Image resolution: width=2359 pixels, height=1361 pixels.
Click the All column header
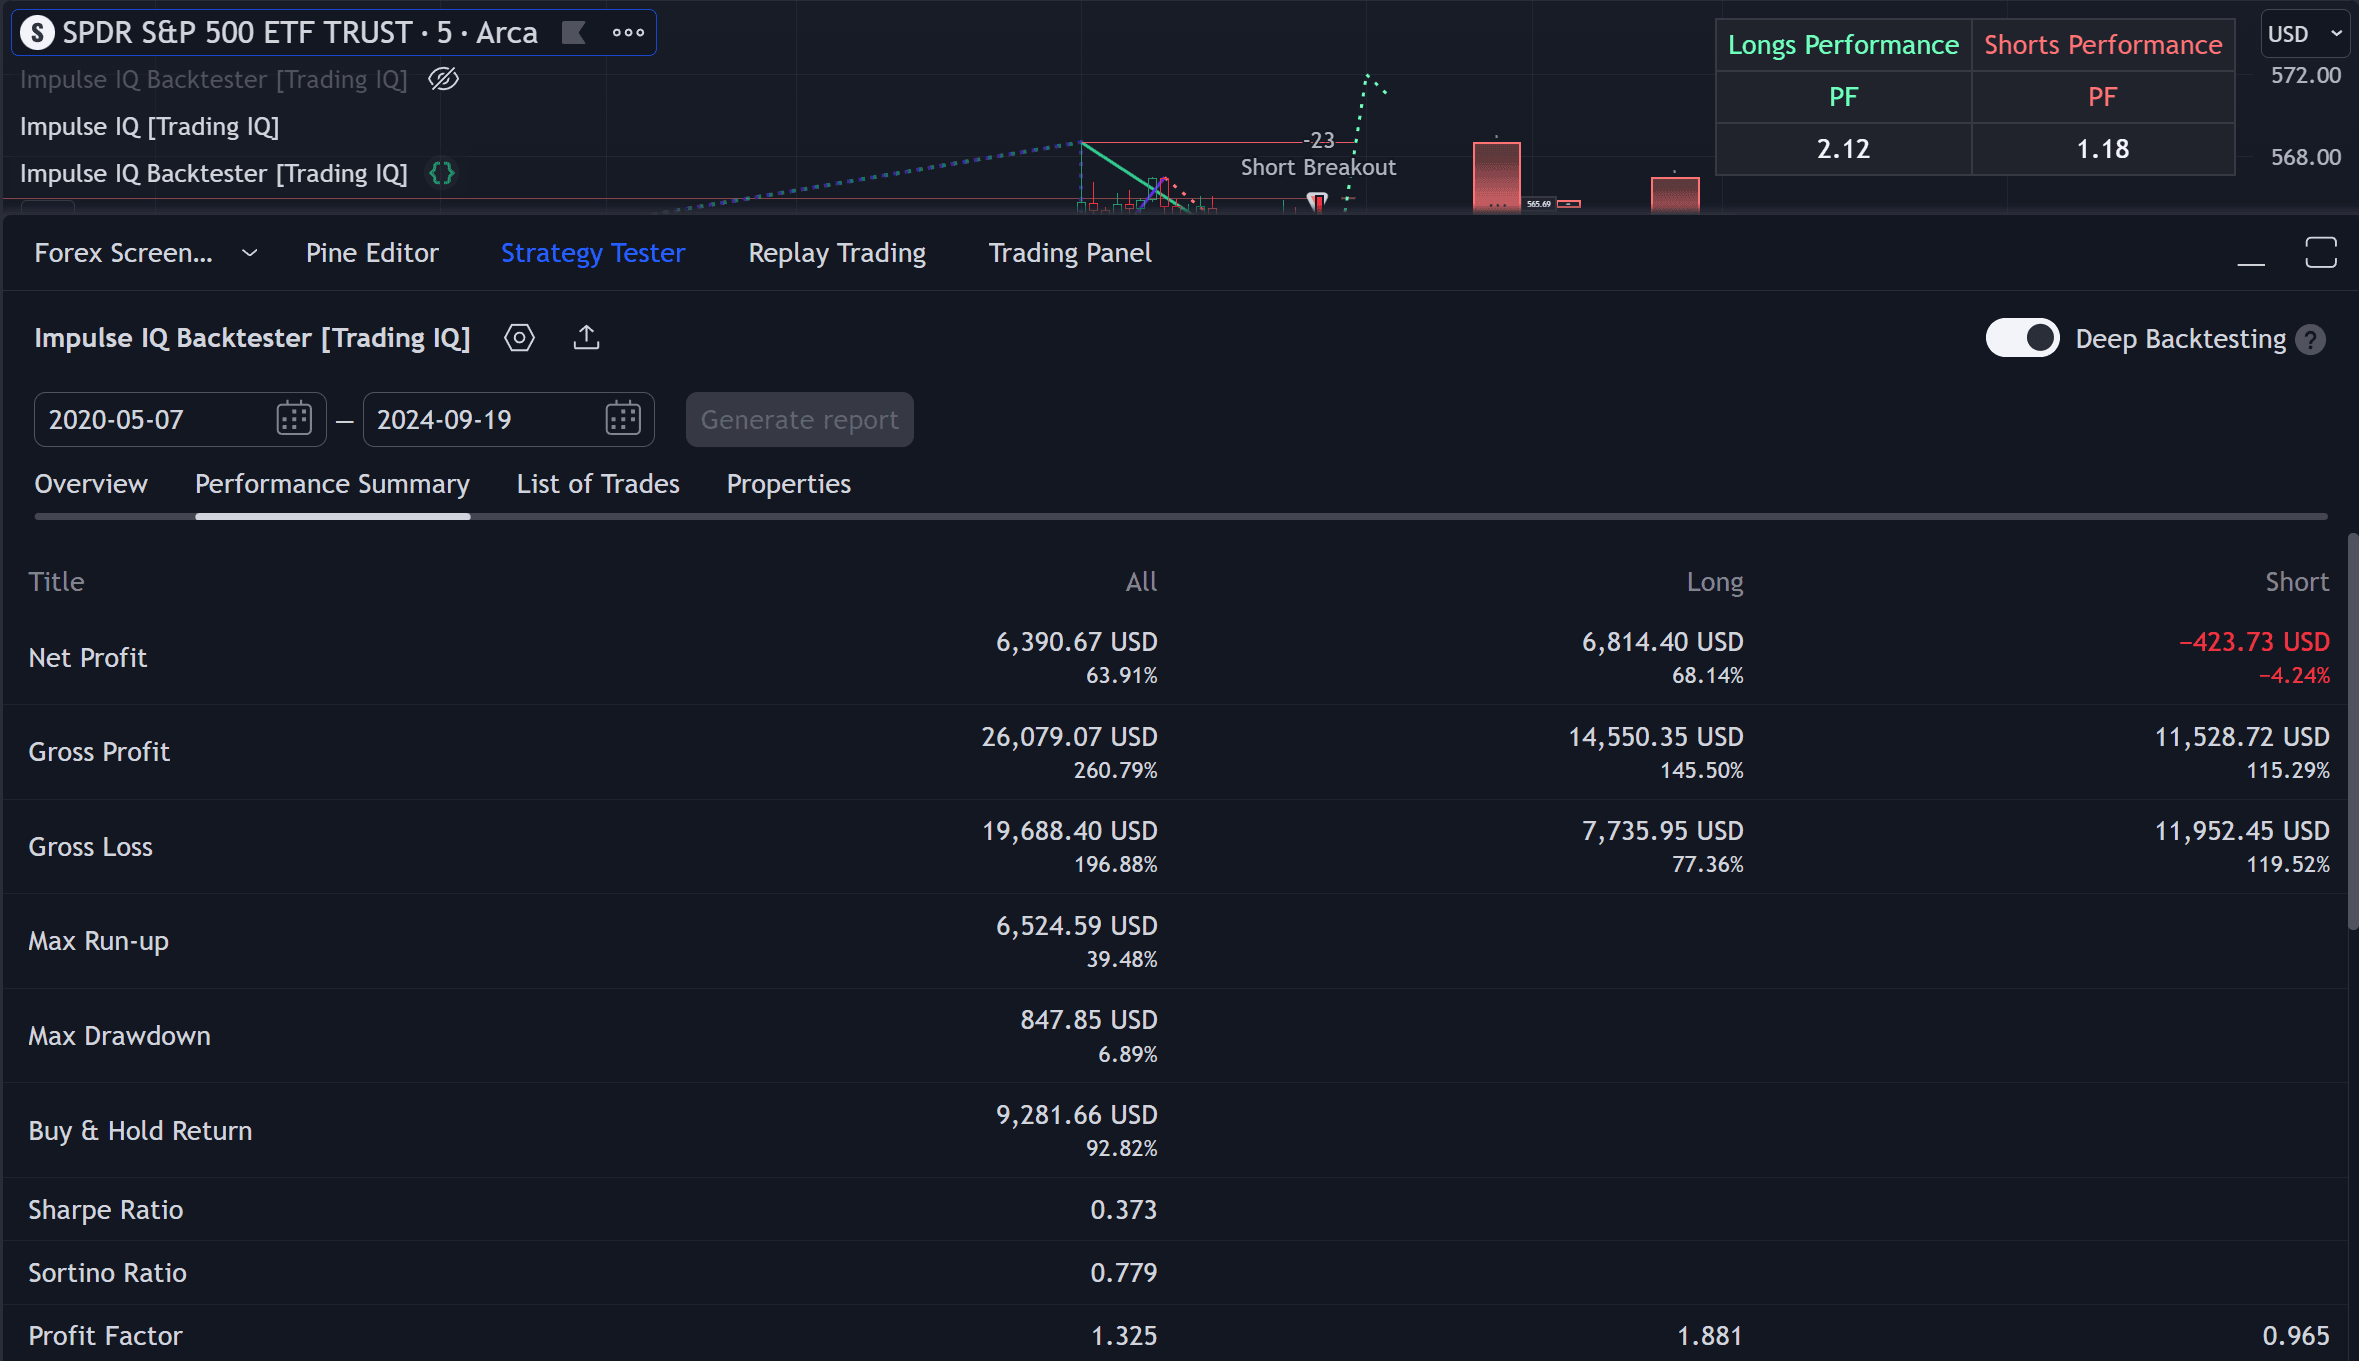tap(1141, 582)
